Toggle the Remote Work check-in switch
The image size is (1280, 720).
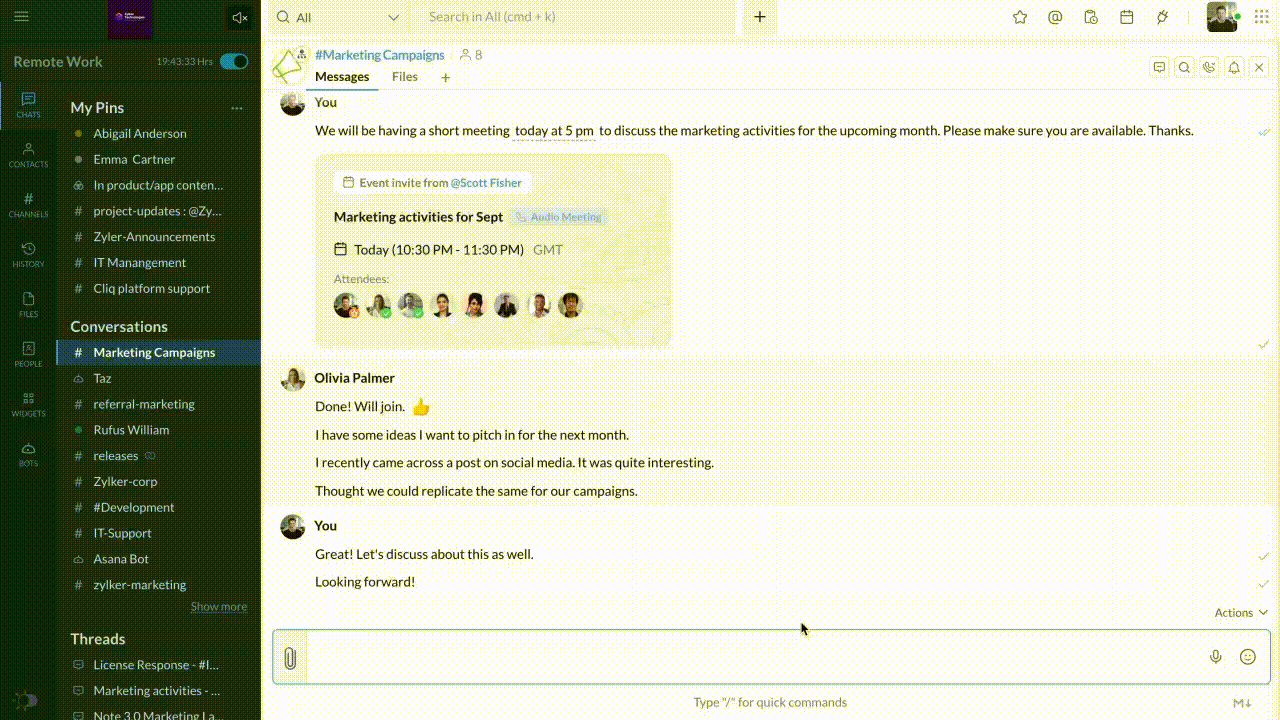(x=234, y=62)
